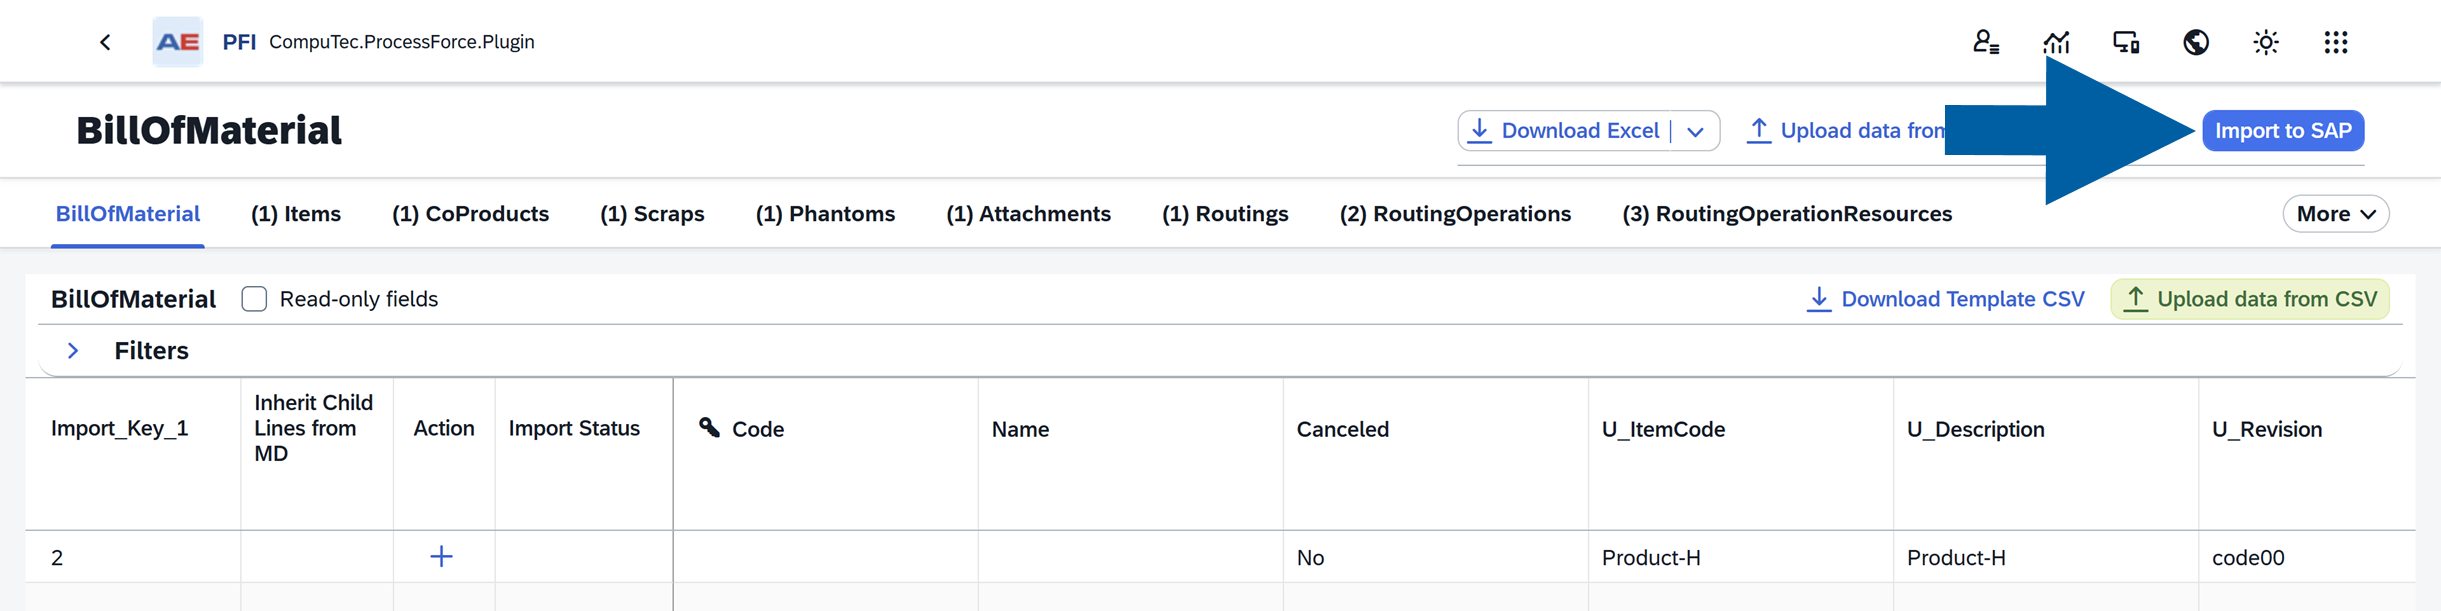Image resolution: width=2441 pixels, height=611 pixels.
Task: Expand the Download Excel dropdown arrow
Action: 1695,131
